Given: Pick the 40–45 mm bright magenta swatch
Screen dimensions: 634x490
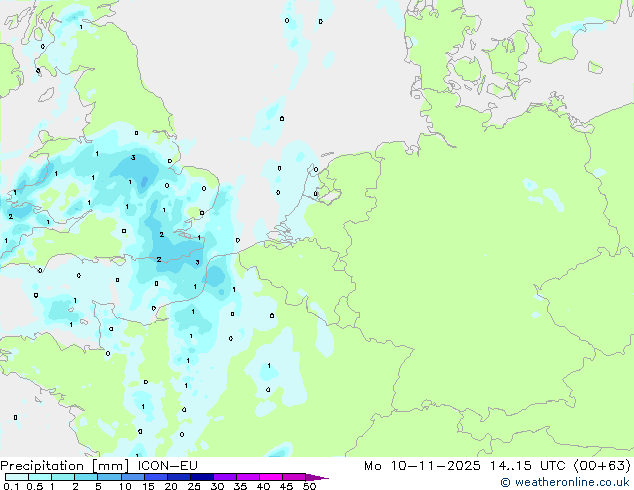Looking at the screenshot, I should 271,477.
